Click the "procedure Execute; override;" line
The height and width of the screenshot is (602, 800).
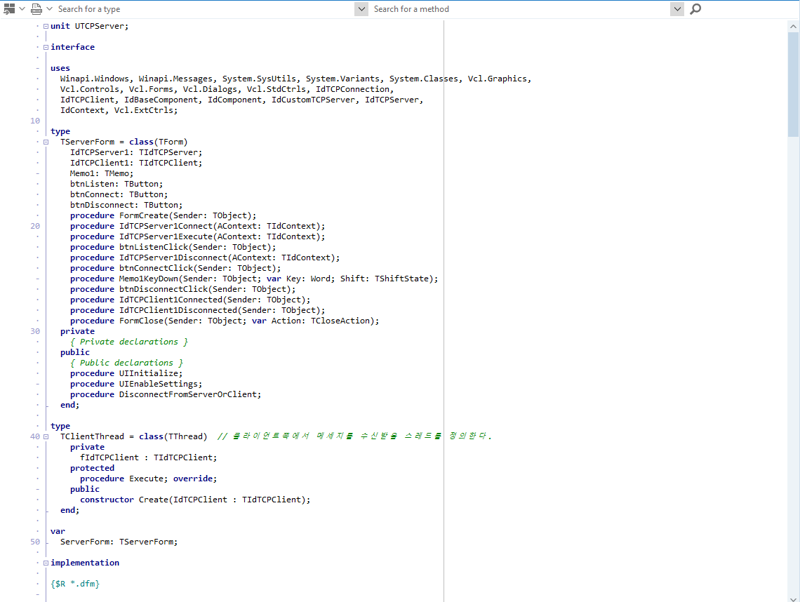tap(148, 479)
